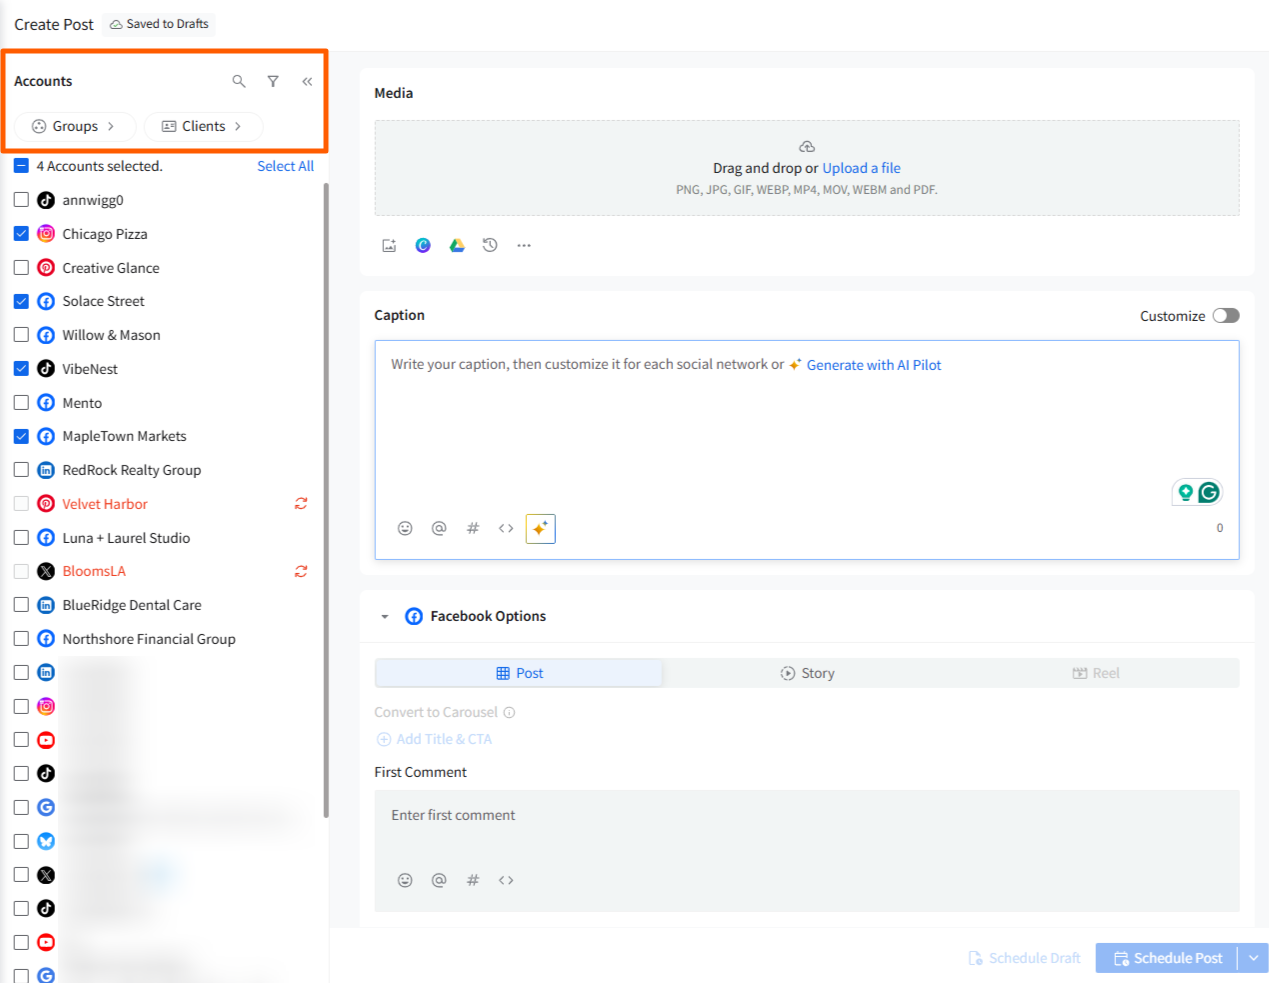
Task: Click the Facebook Options heading text
Action: (x=488, y=616)
